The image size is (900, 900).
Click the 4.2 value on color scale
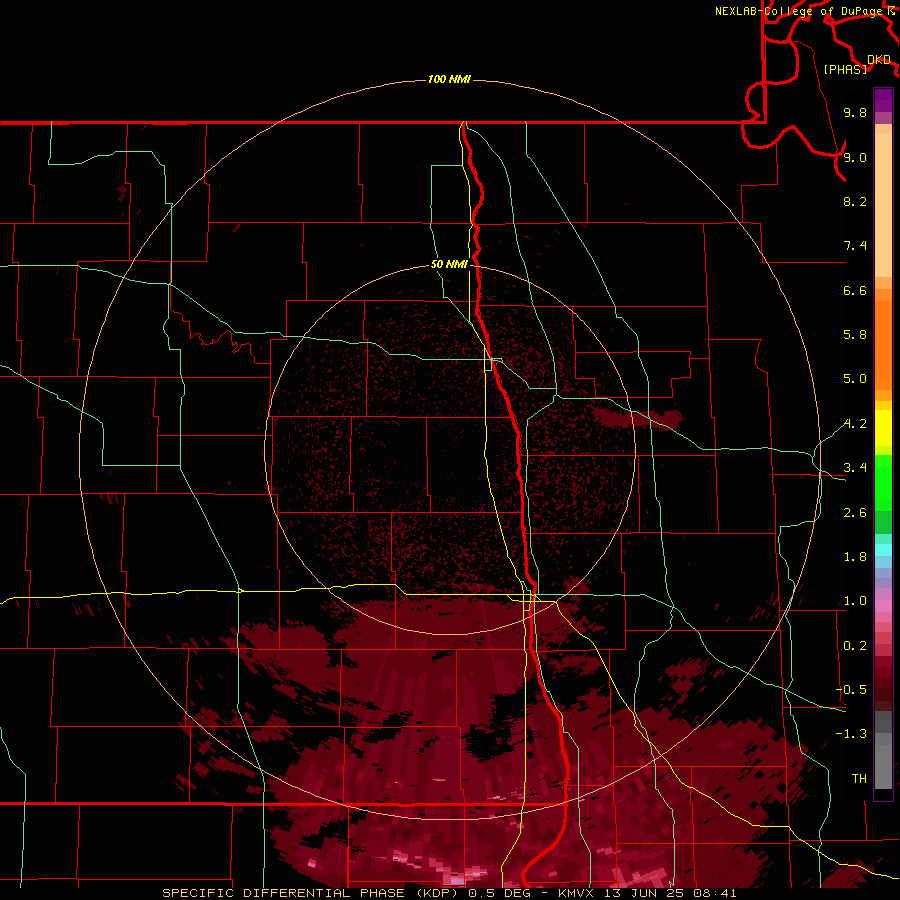(855, 424)
